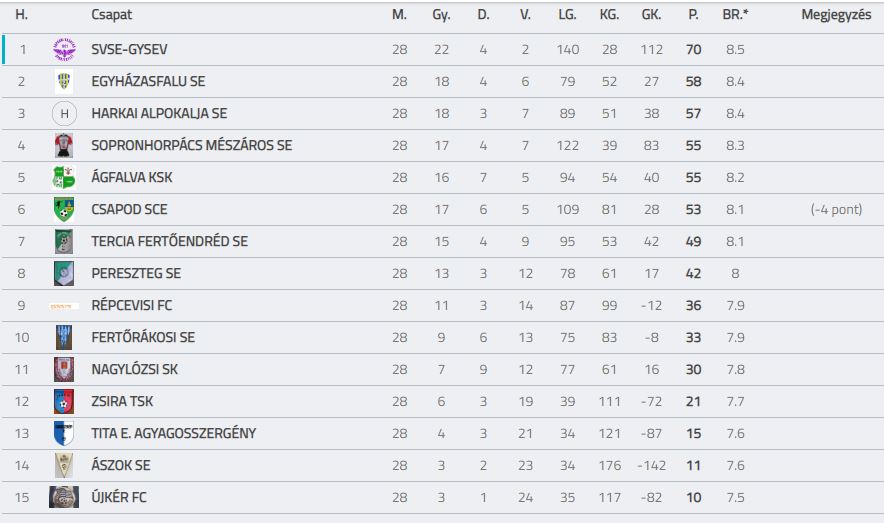Click the Fertőrákosi SE striped crest
The height and width of the screenshot is (523, 884).
(x=64, y=337)
